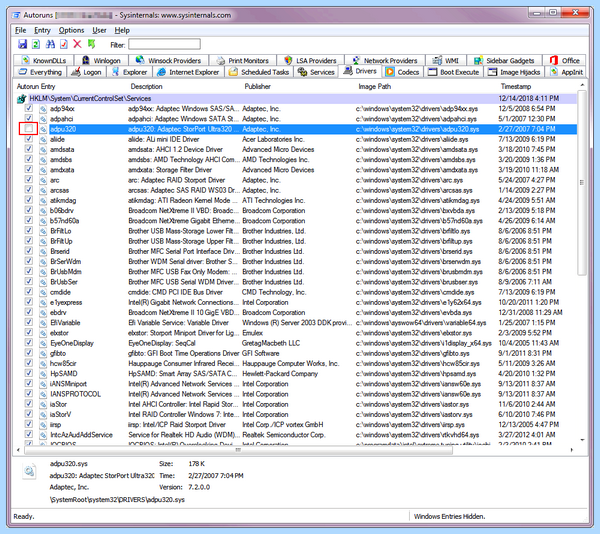
Task: Click the green Jump to Entry icon
Action: point(91,44)
